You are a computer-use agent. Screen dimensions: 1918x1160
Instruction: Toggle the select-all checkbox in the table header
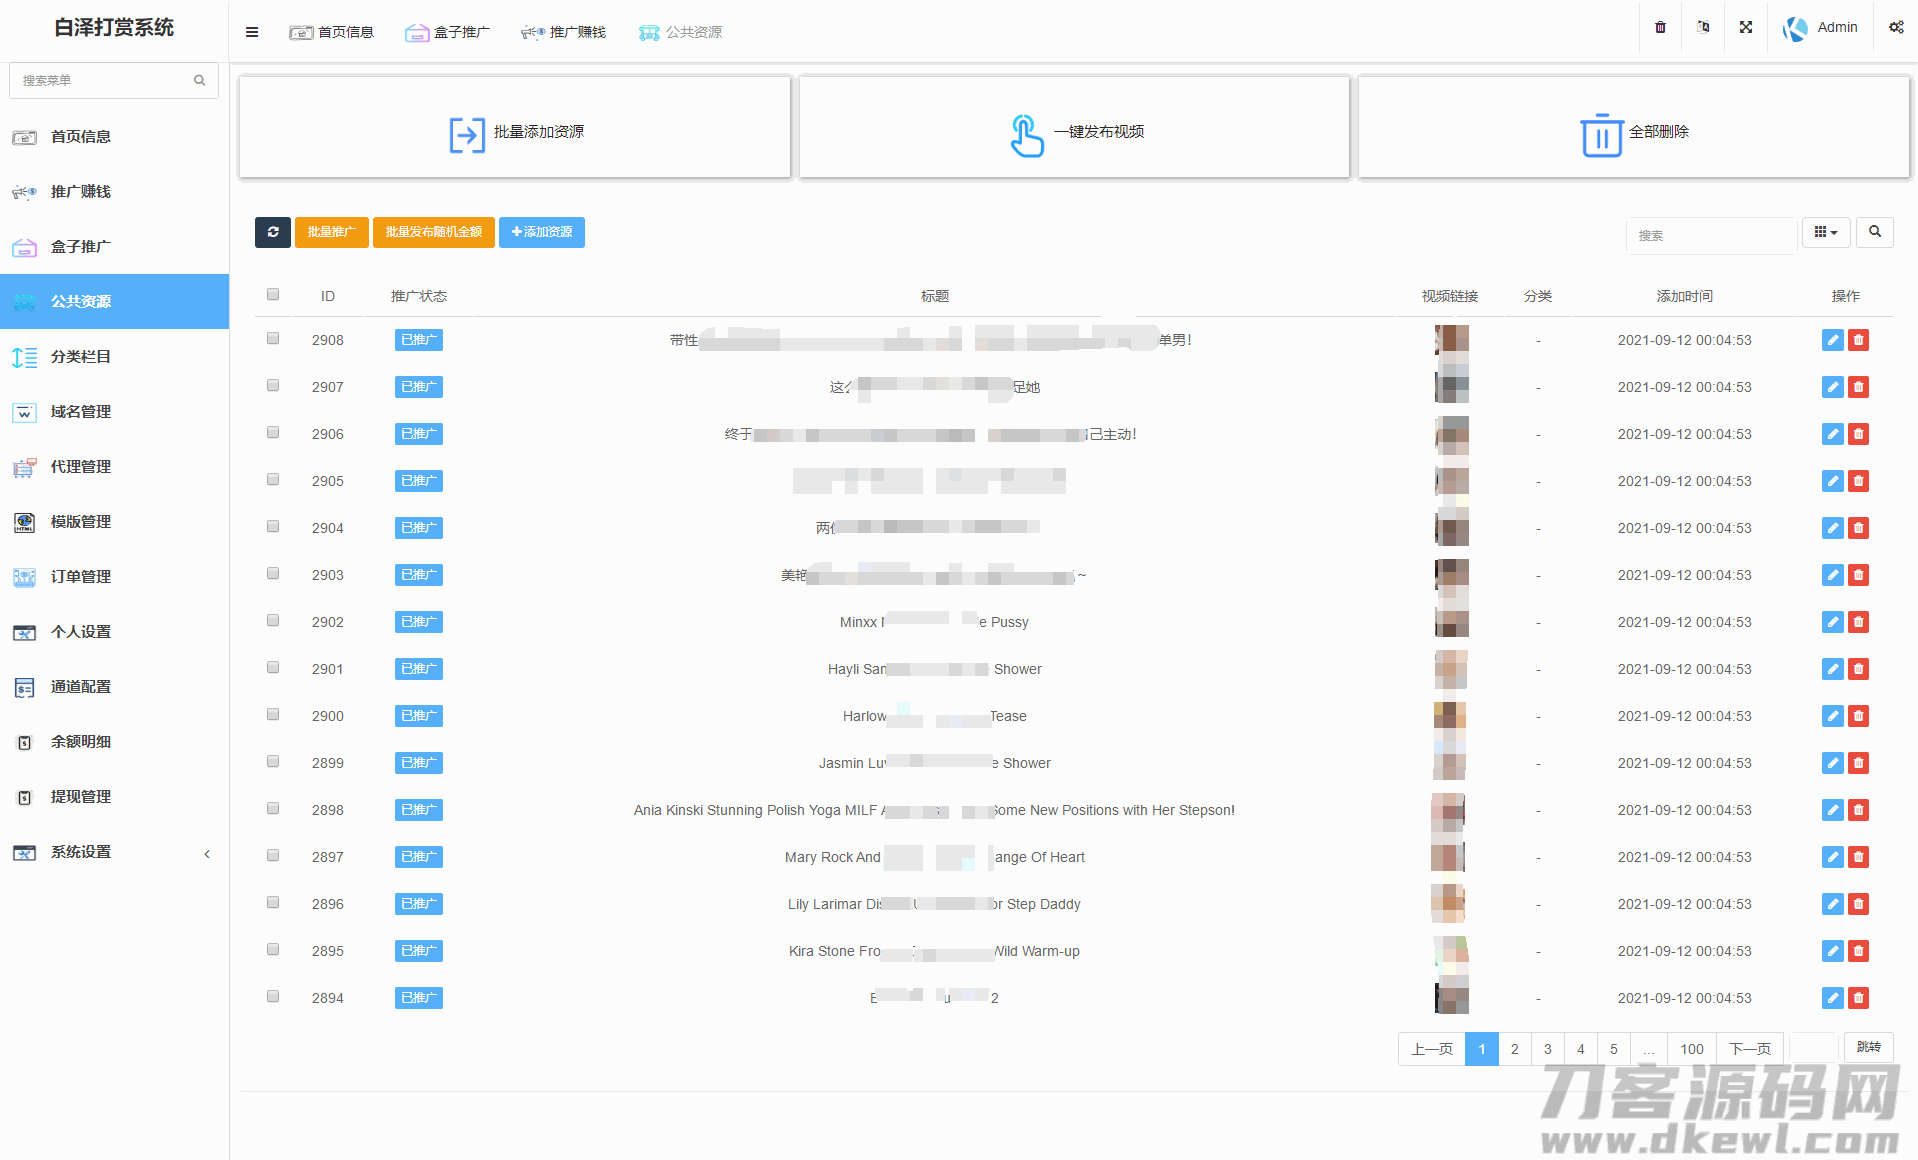[x=273, y=295]
